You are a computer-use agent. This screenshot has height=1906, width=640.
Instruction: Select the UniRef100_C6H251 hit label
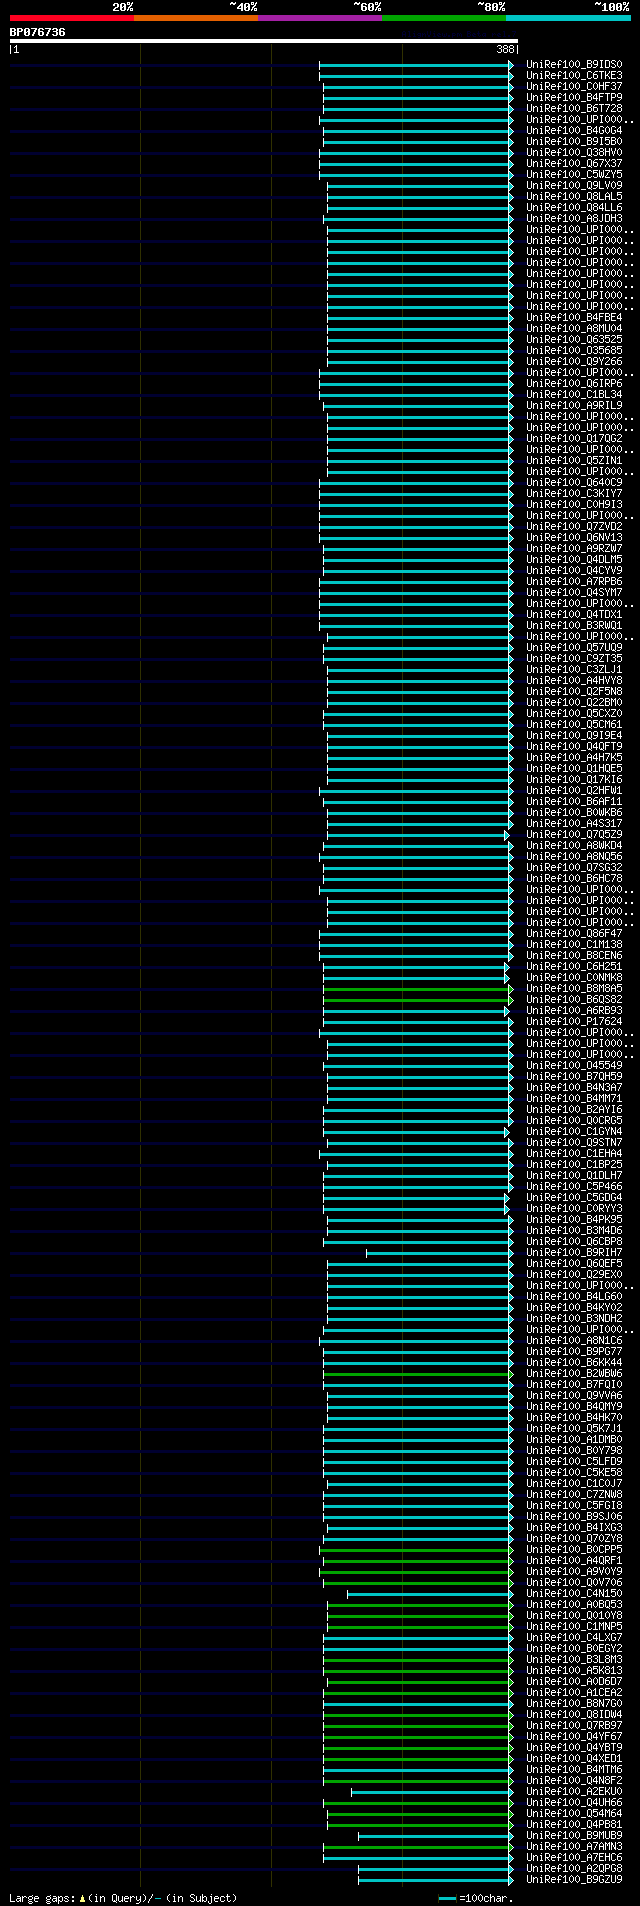coord(574,966)
